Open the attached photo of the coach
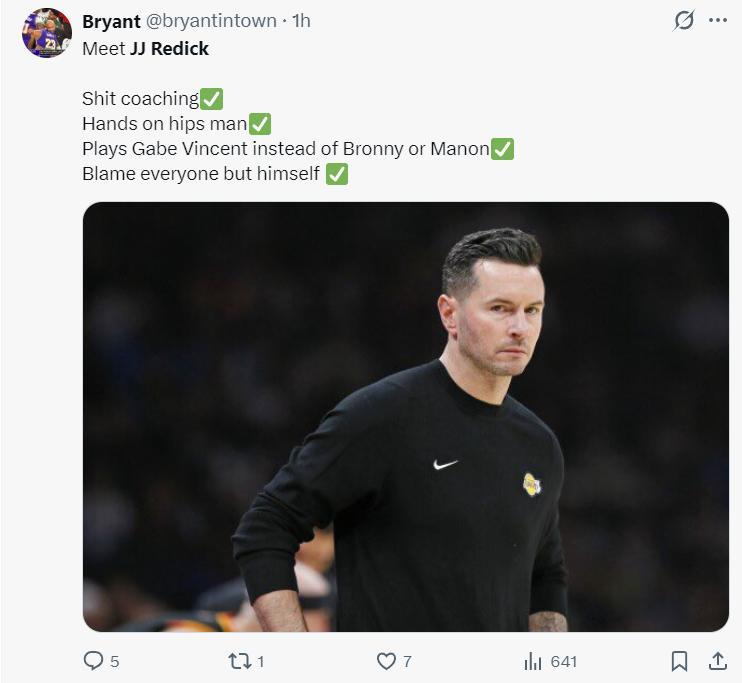This screenshot has width=742, height=683. tap(405, 416)
